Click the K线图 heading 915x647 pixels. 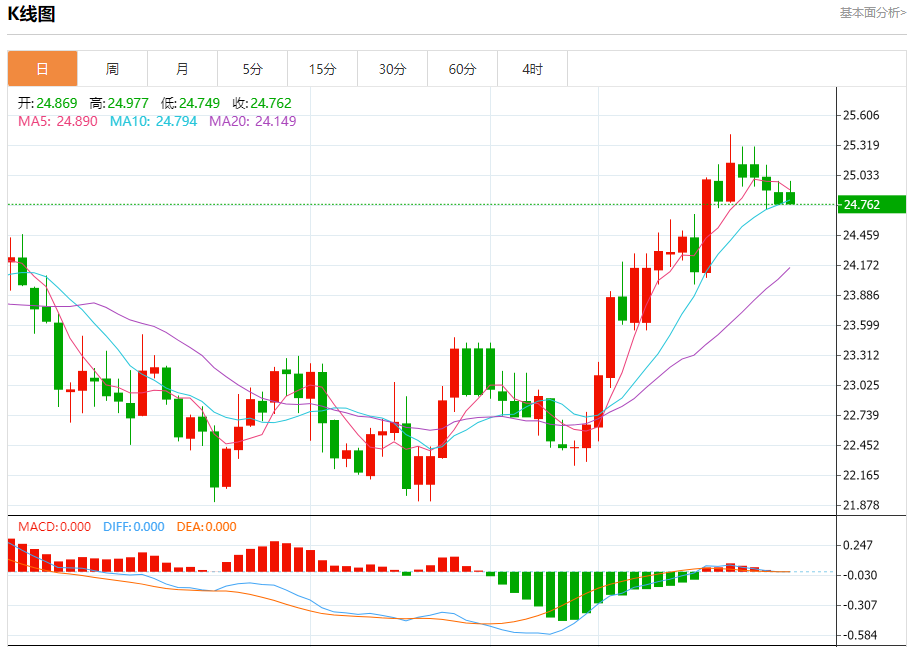coord(31,14)
